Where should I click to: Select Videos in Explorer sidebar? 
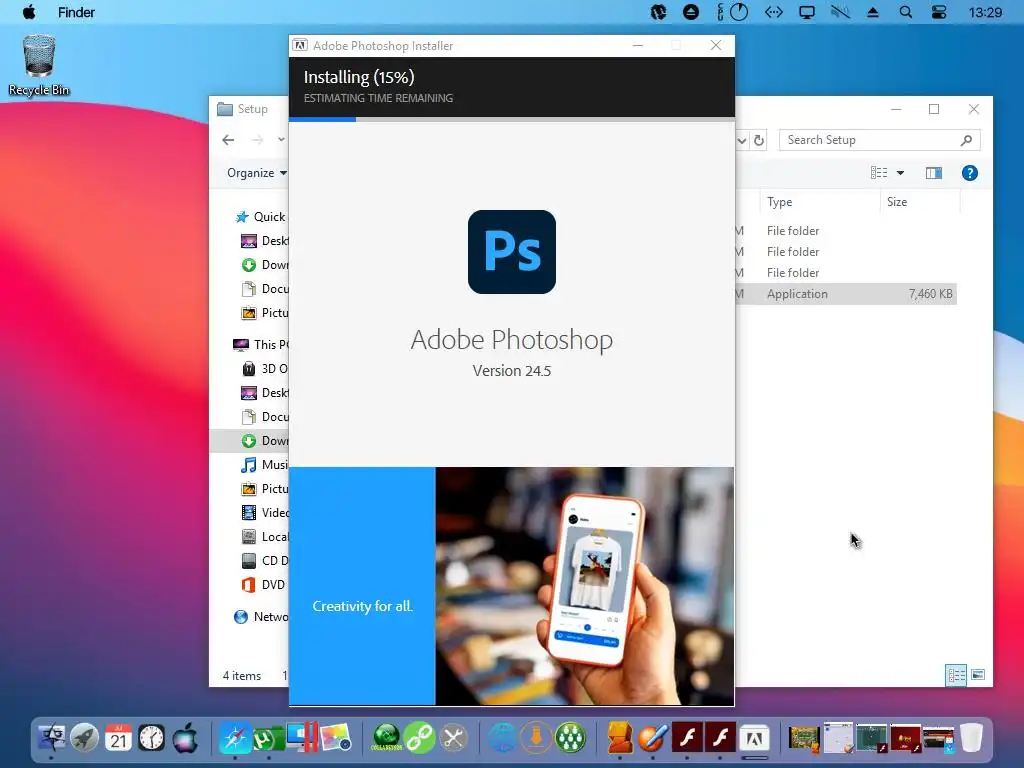click(x=264, y=513)
